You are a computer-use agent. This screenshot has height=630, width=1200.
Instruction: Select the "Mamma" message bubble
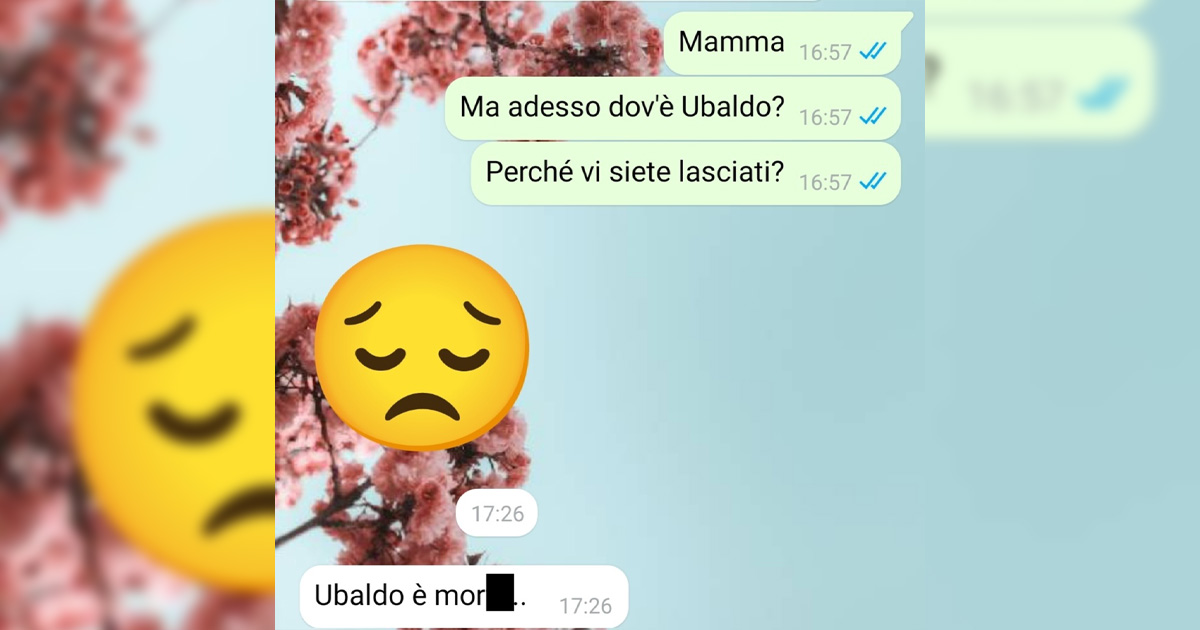[782, 43]
